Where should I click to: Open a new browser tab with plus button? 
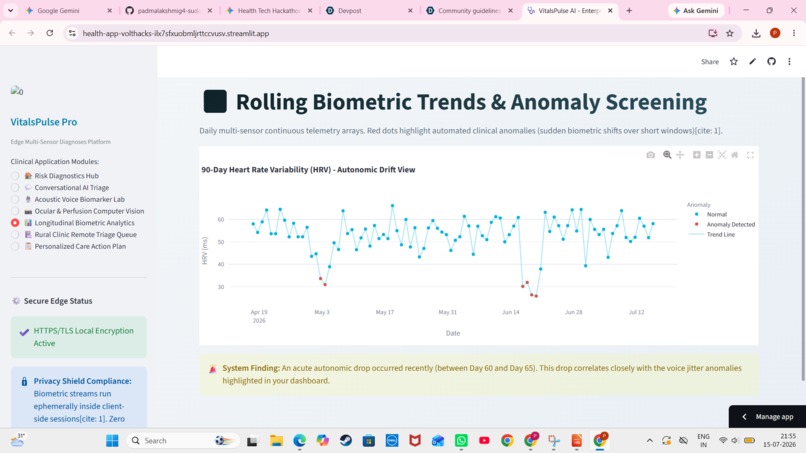pos(629,10)
